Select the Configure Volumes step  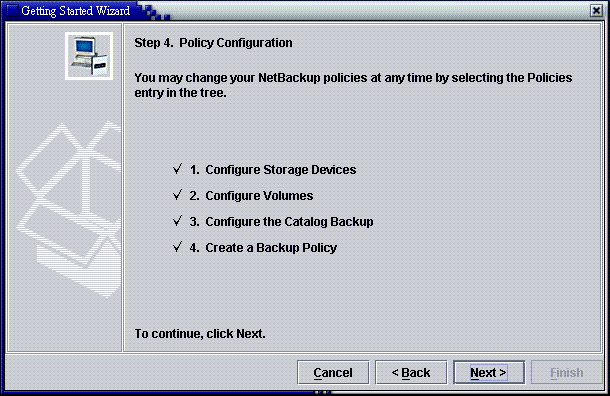(x=251, y=196)
